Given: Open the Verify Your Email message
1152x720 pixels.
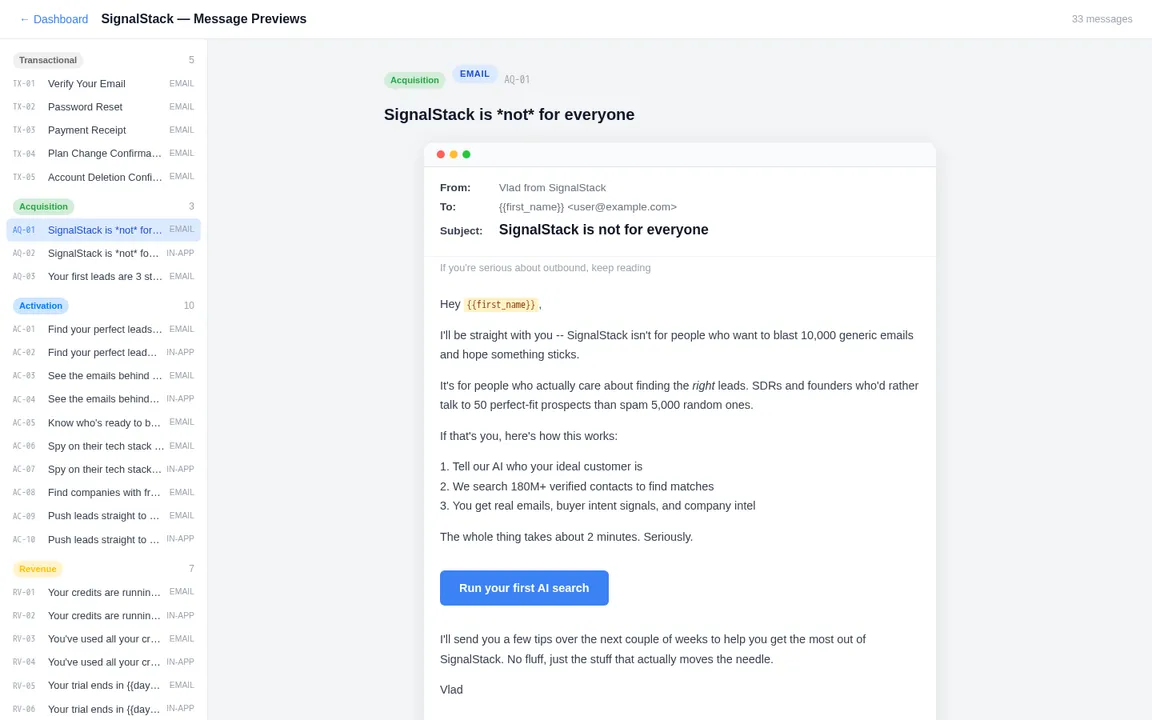Looking at the screenshot, I should [x=103, y=84].
